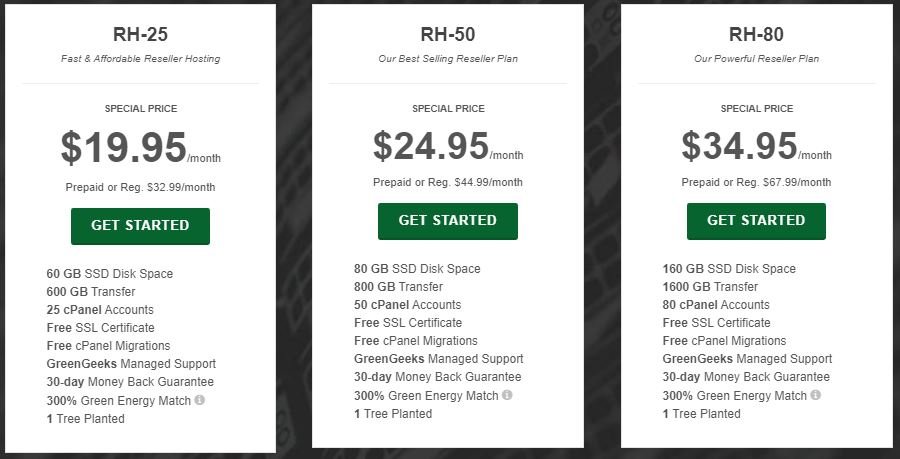Screen dimensions: 900x459
Task: Click the info icon beside RH-50 Green Energy Match
Action: tap(507, 395)
